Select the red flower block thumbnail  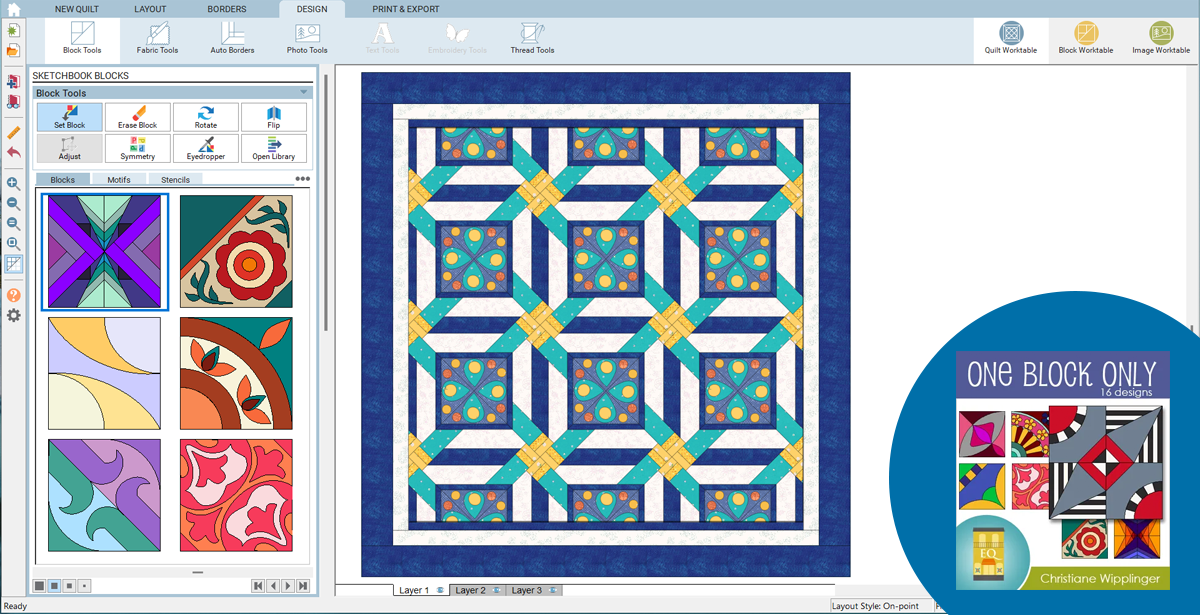tap(236, 251)
